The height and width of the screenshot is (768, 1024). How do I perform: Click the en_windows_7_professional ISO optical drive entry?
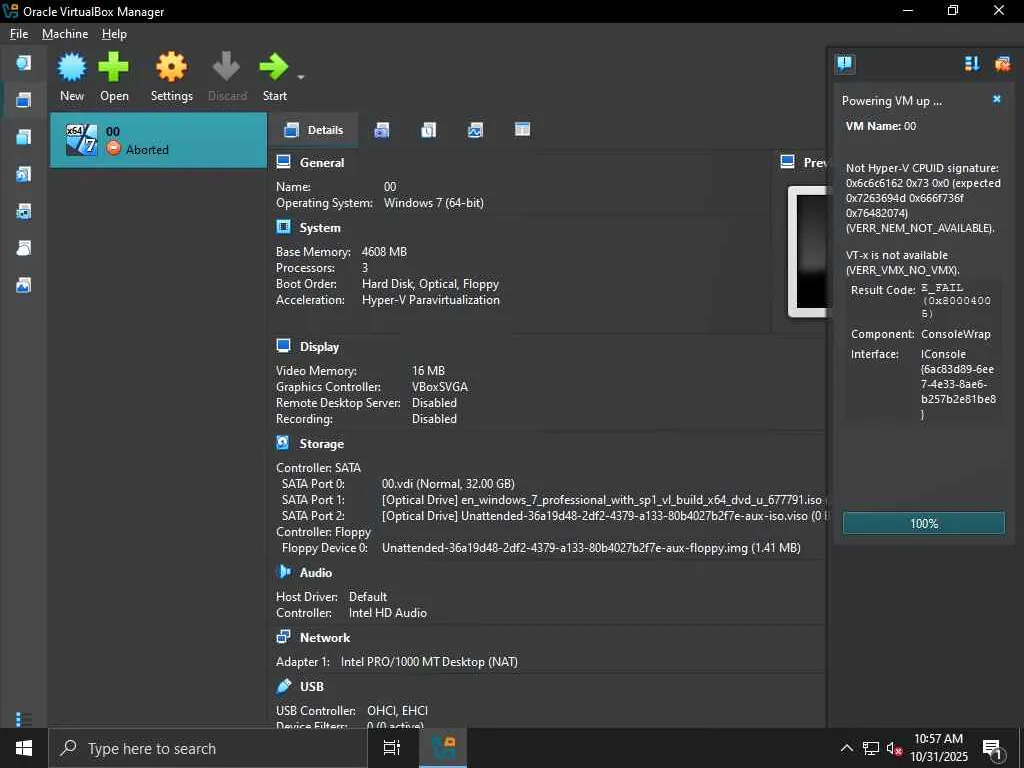coord(602,500)
